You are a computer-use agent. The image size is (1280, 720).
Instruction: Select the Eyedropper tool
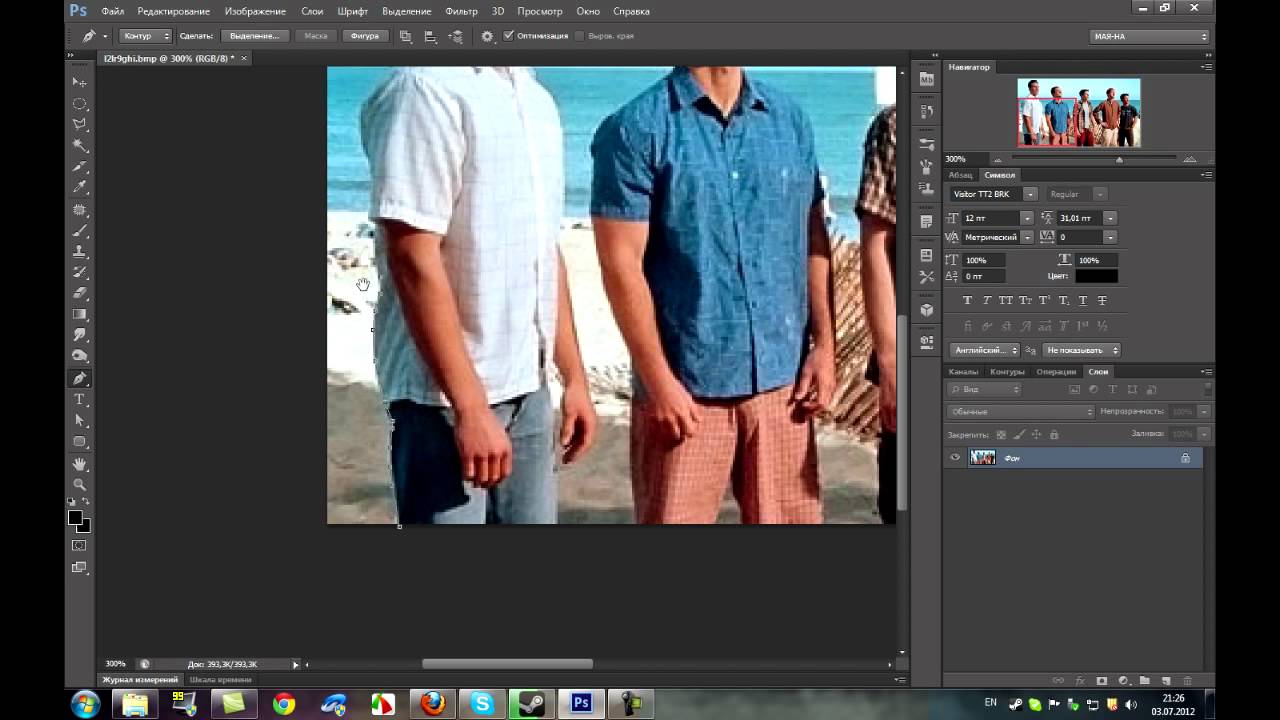[x=80, y=187]
